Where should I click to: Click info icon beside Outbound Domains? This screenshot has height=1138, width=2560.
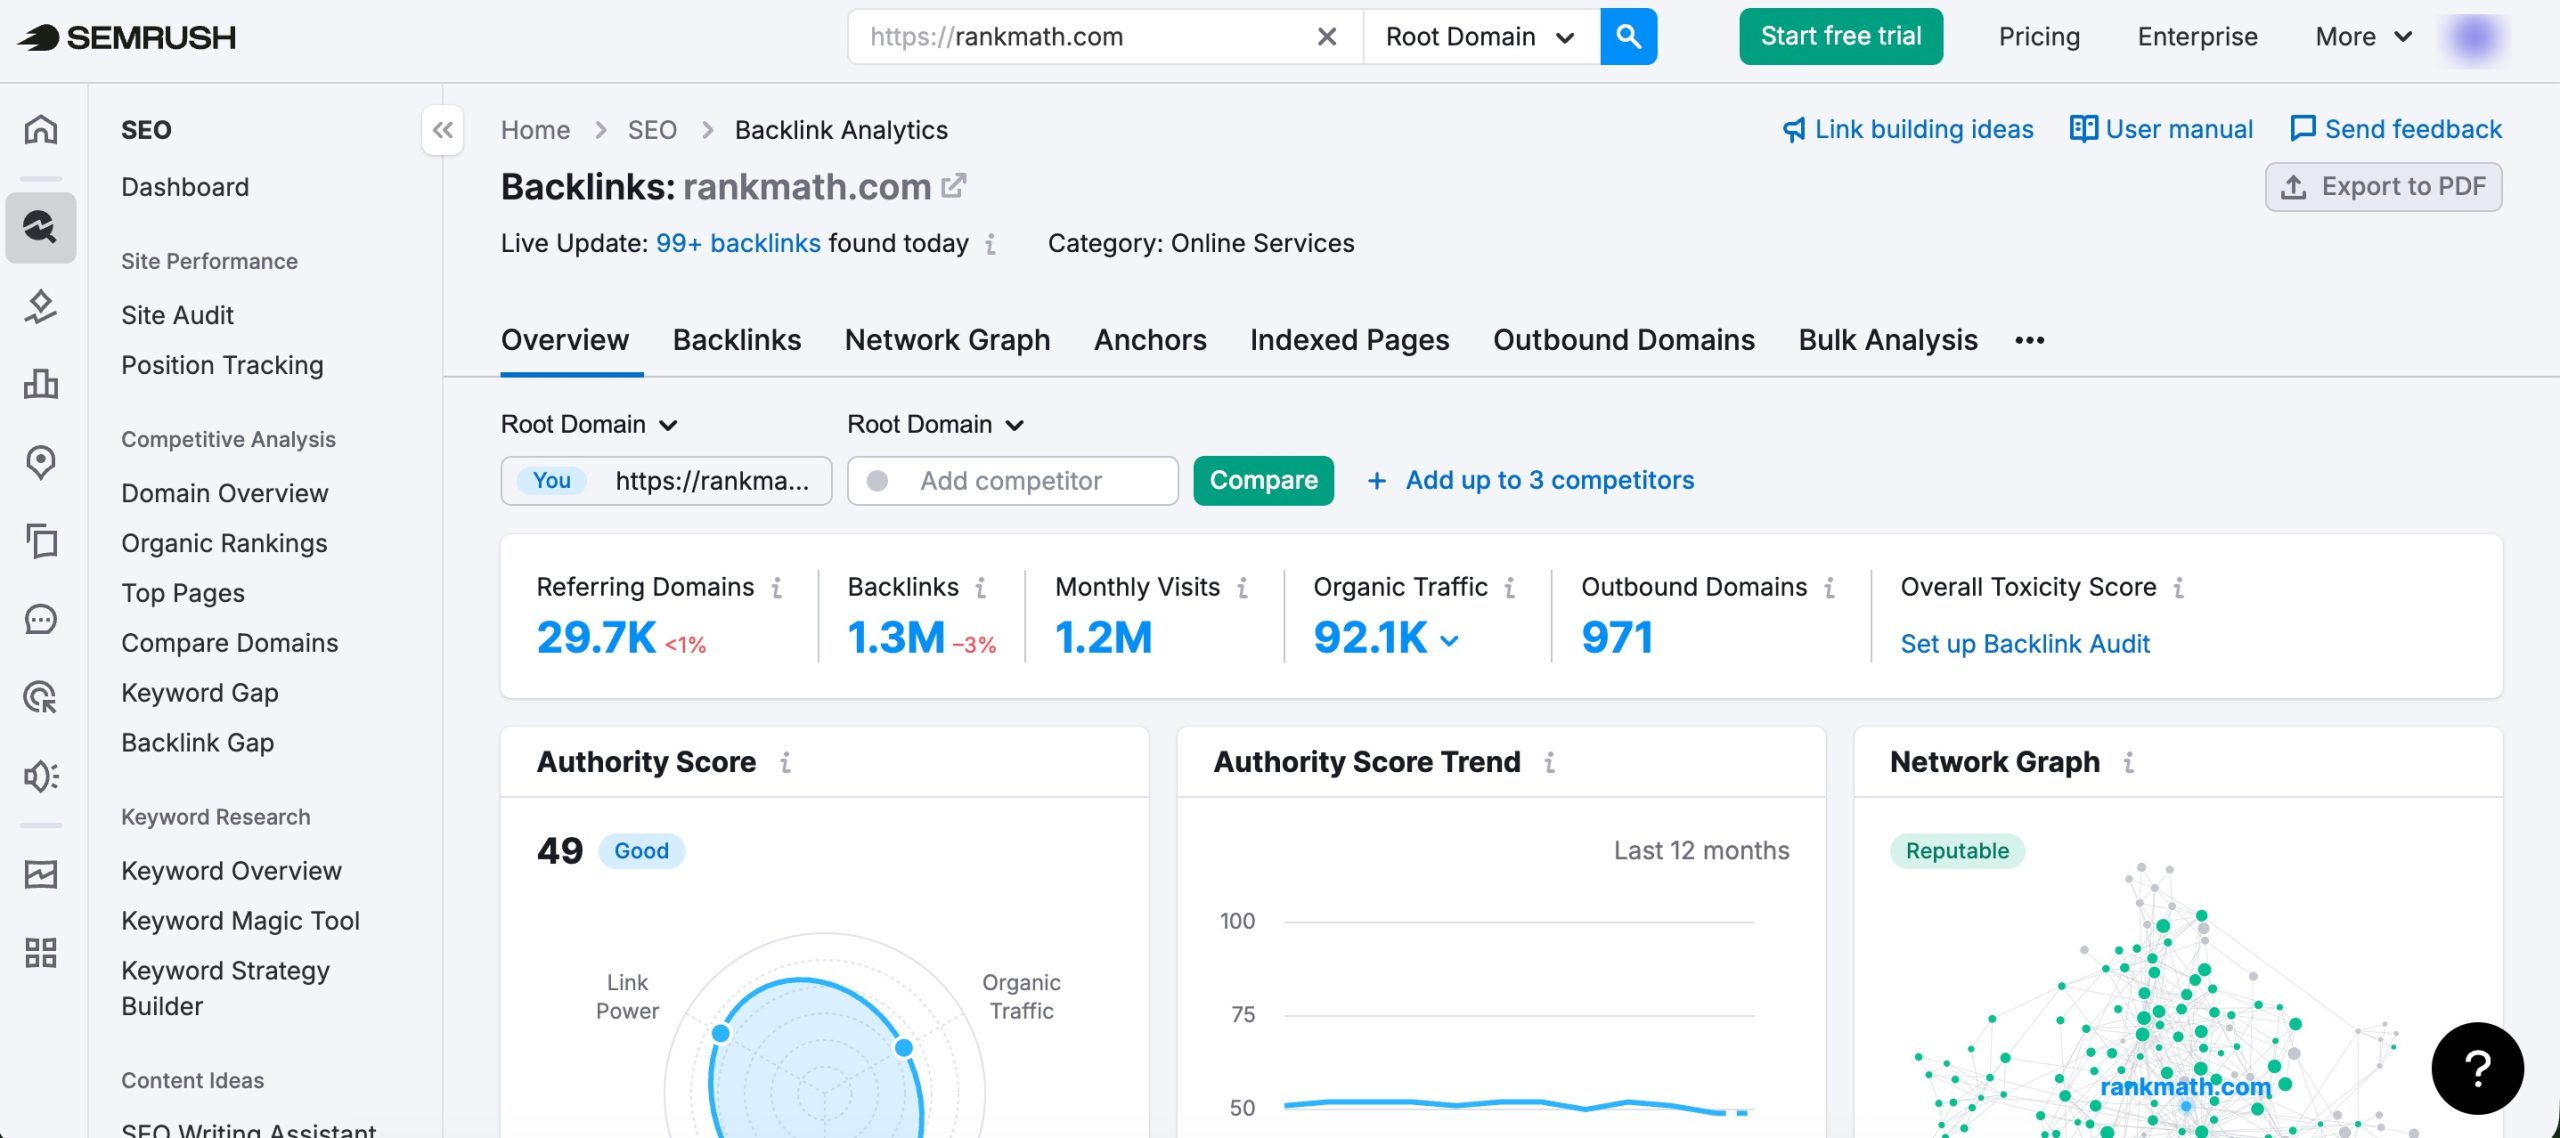click(x=1829, y=588)
